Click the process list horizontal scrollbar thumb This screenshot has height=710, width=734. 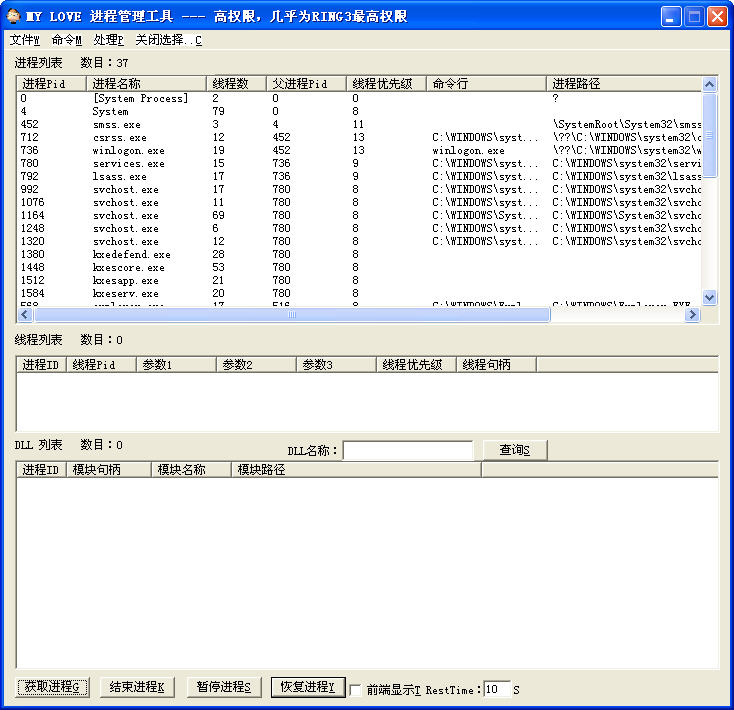point(292,315)
